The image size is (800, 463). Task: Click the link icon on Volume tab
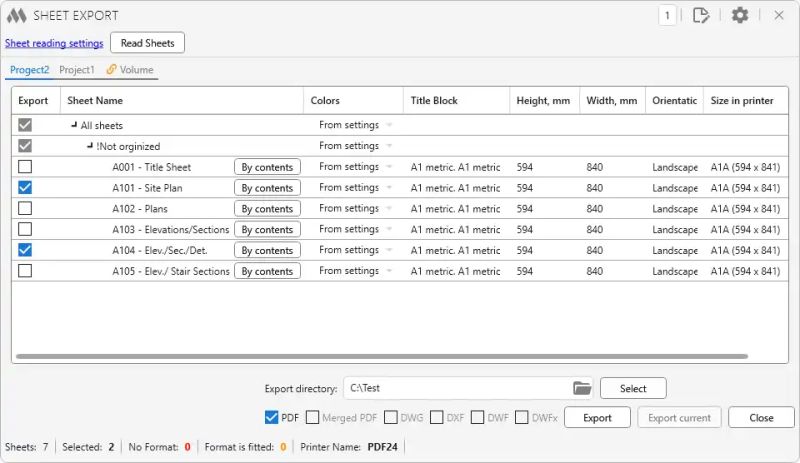point(111,69)
